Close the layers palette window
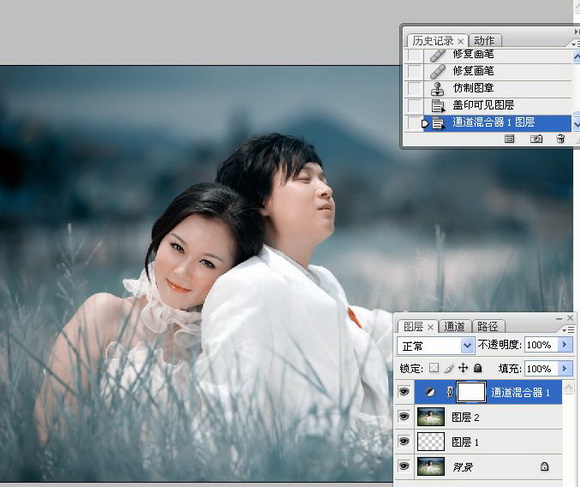The image size is (580, 487). click(570, 318)
